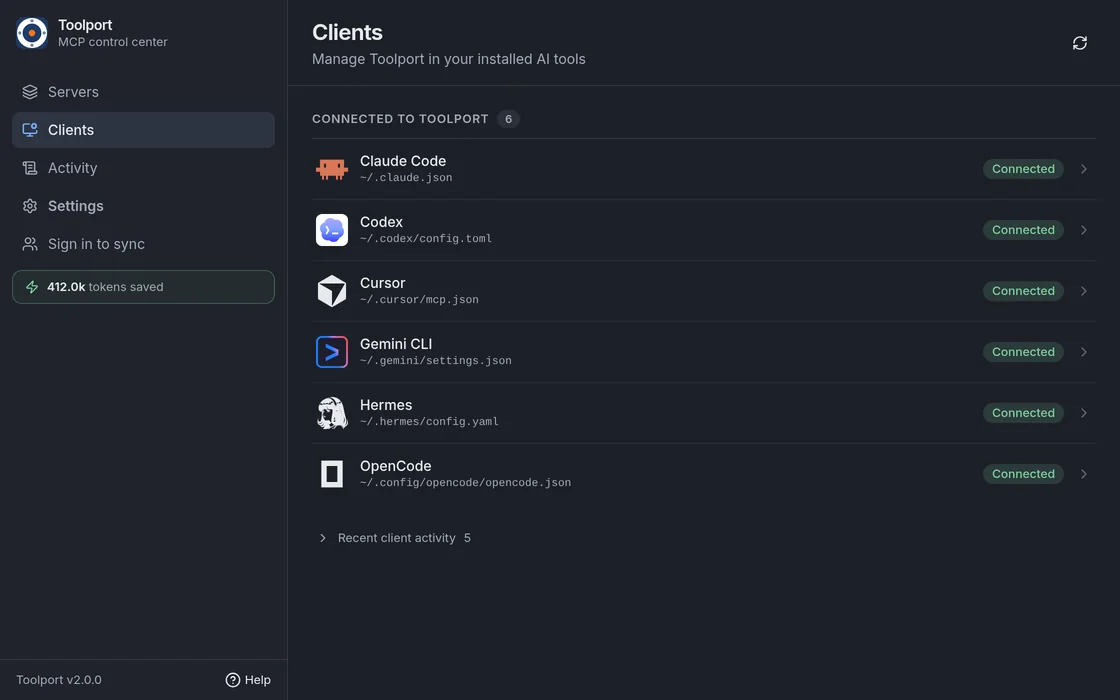This screenshot has height=700, width=1120.
Task: Open Hermes row chevron
Action: coord(1084,413)
